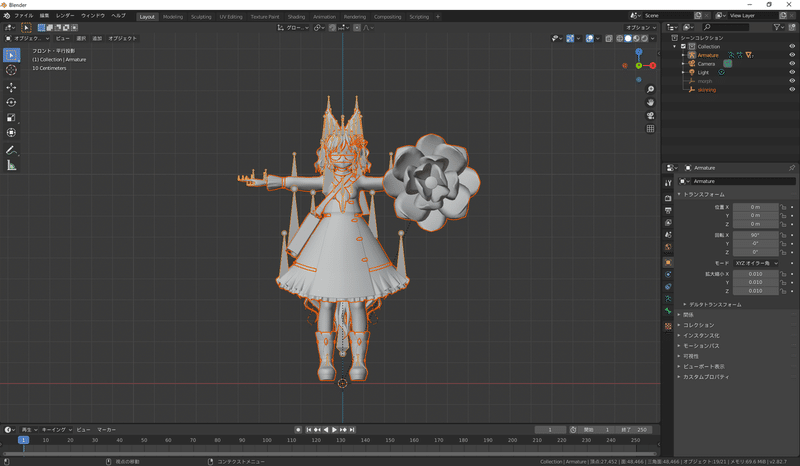Select the Move tool in the left toolbar
This screenshot has width=800, height=466.
(x=11, y=87)
